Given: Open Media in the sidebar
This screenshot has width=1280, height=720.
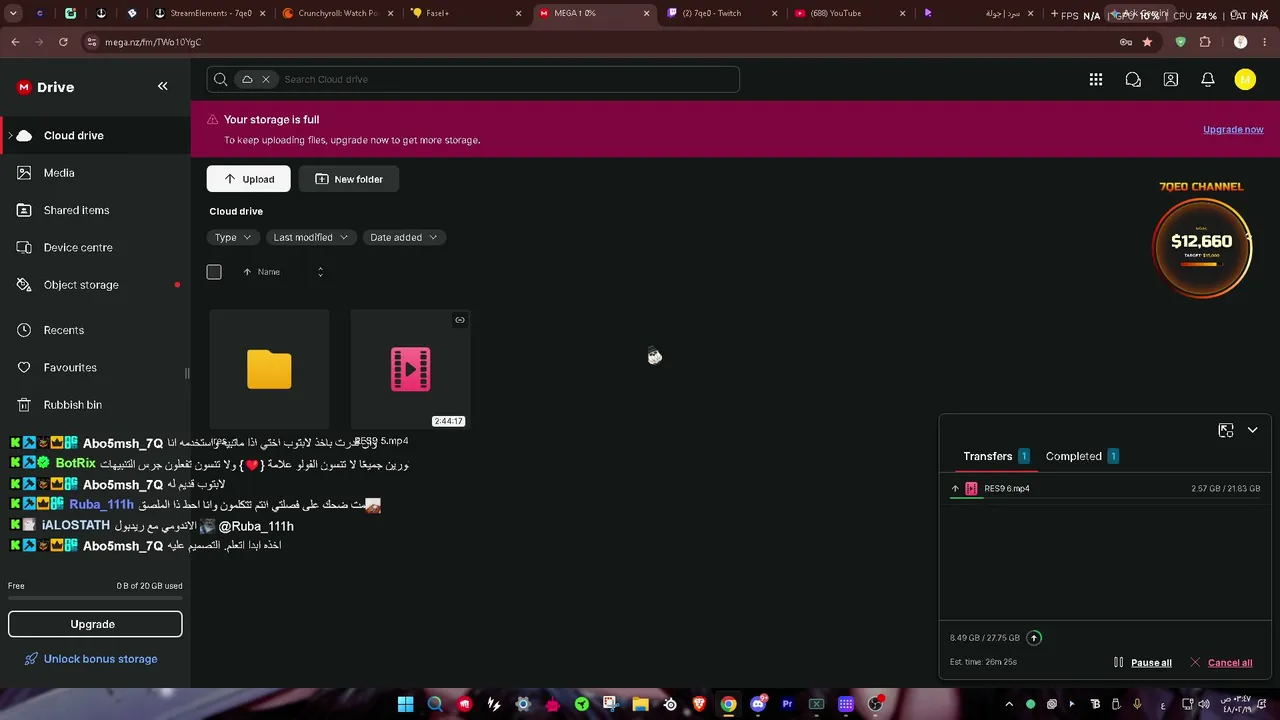Looking at the screenshot, I should tap(95, 173).
